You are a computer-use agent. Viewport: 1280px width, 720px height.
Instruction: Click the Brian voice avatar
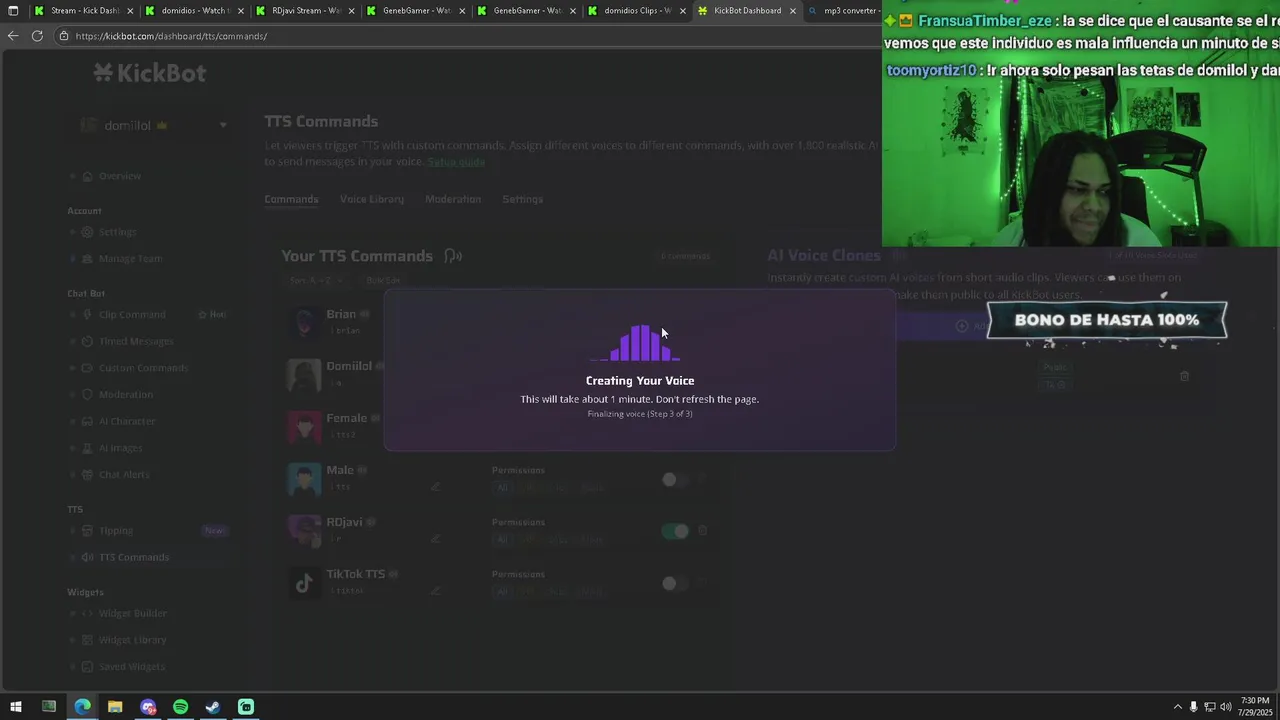pyautogui.click(x=304, y=323)
